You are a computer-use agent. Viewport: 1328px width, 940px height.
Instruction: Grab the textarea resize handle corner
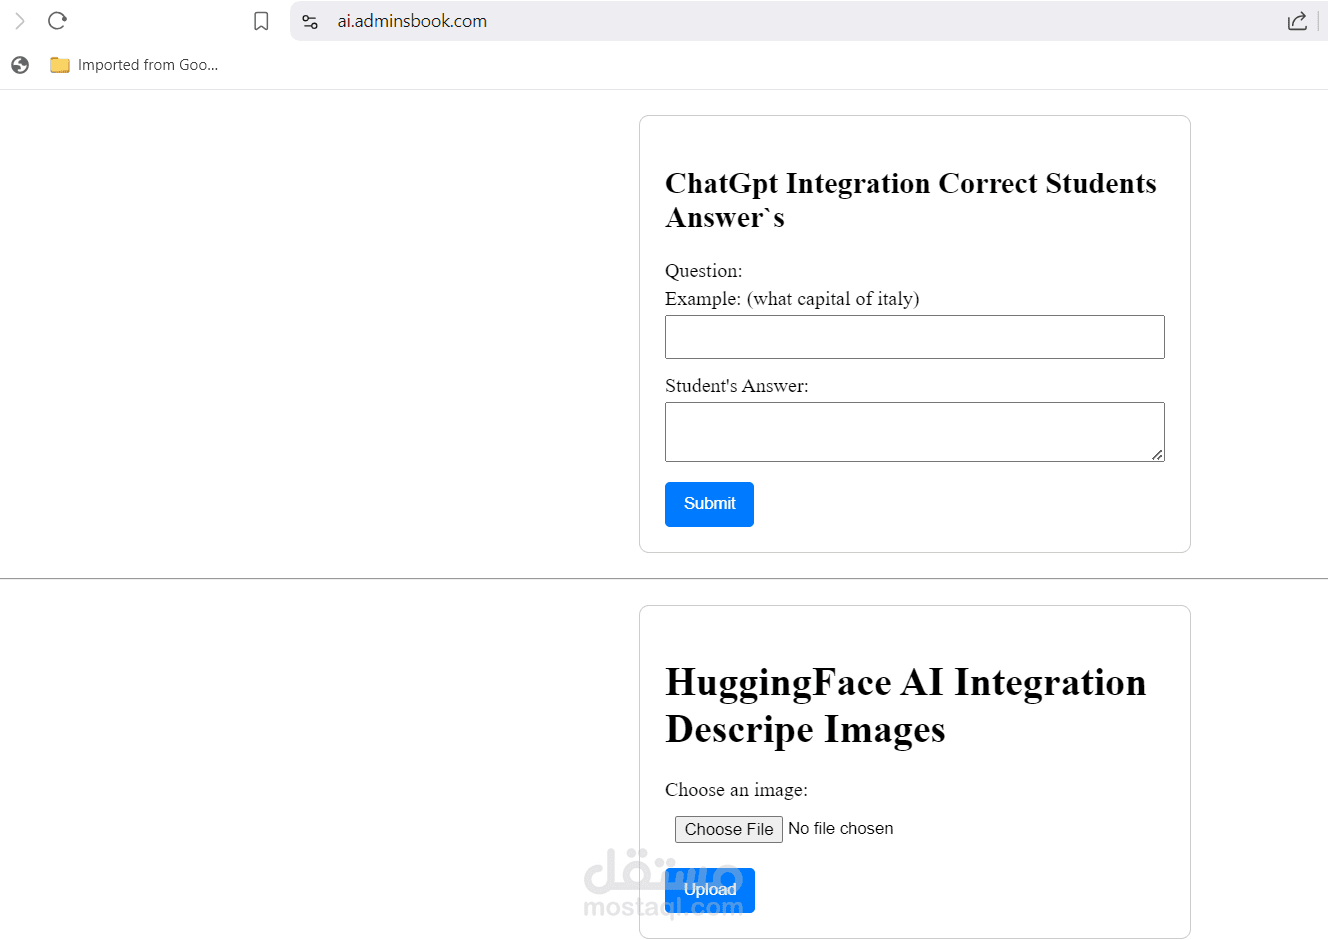(x=1157, y=455)
